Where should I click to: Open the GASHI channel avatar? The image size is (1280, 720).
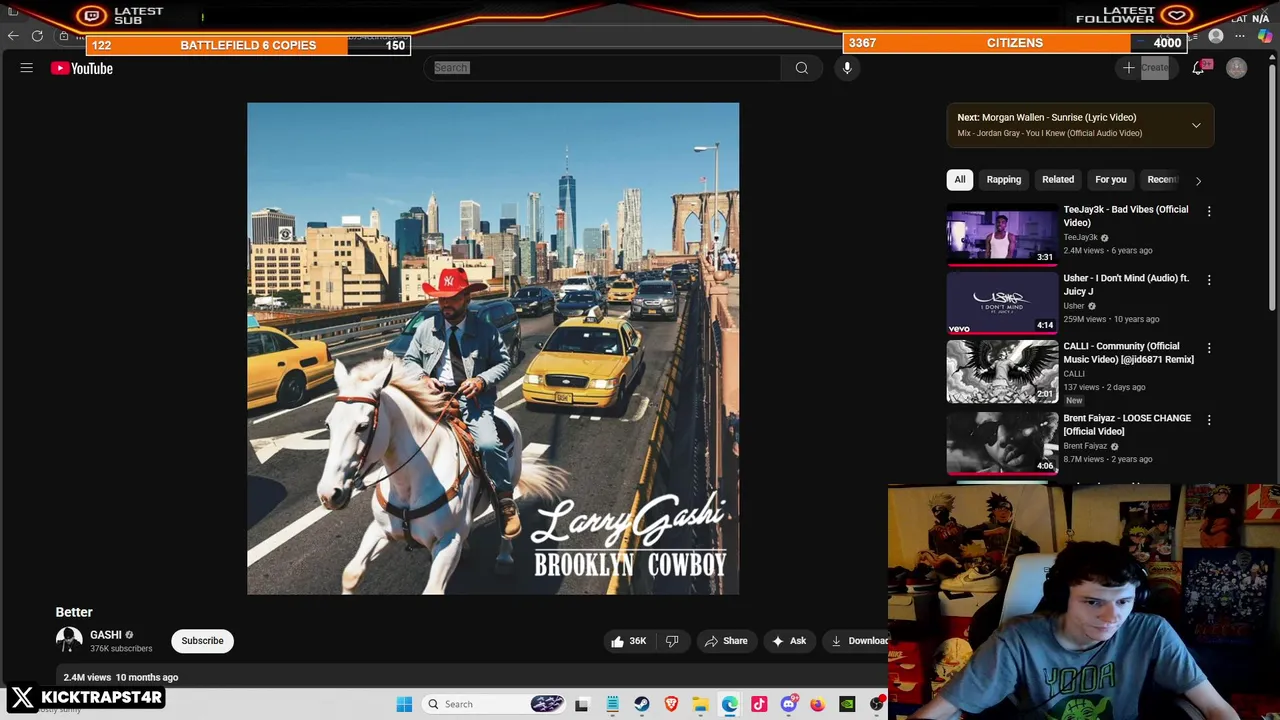pyautogui.click(x=69, y=641)
